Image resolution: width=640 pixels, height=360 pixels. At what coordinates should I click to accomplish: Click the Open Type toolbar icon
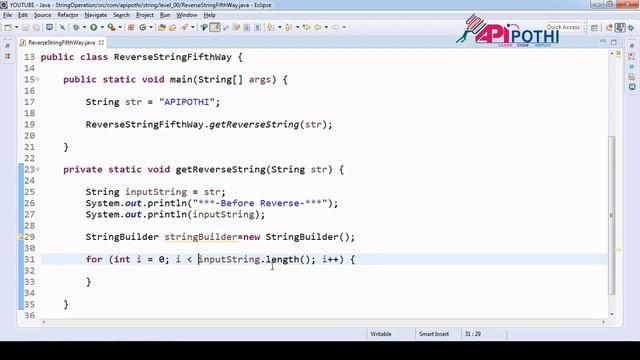162,27
